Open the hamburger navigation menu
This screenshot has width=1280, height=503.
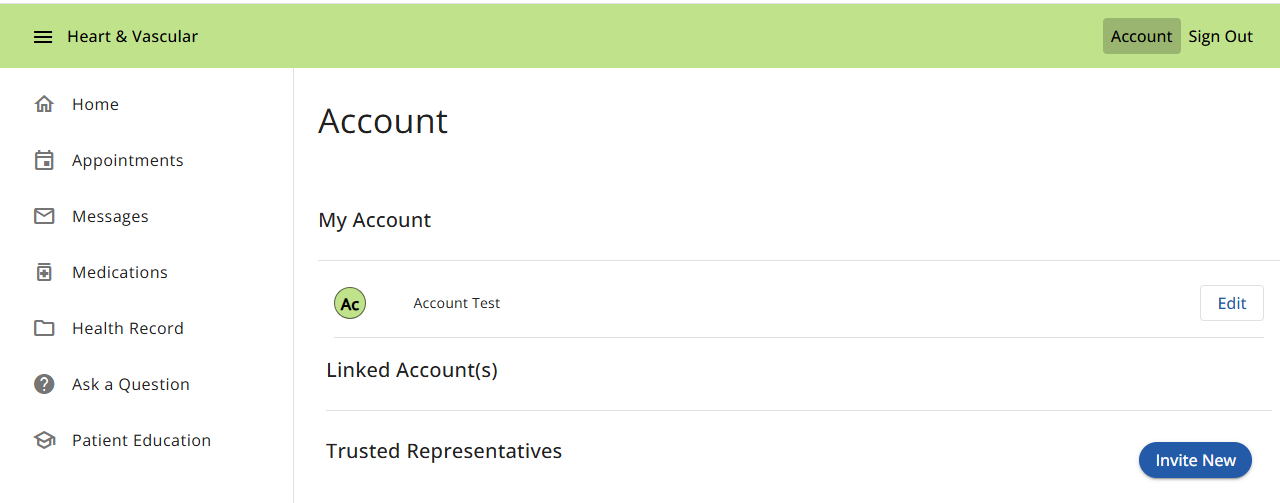pos(43,37)
